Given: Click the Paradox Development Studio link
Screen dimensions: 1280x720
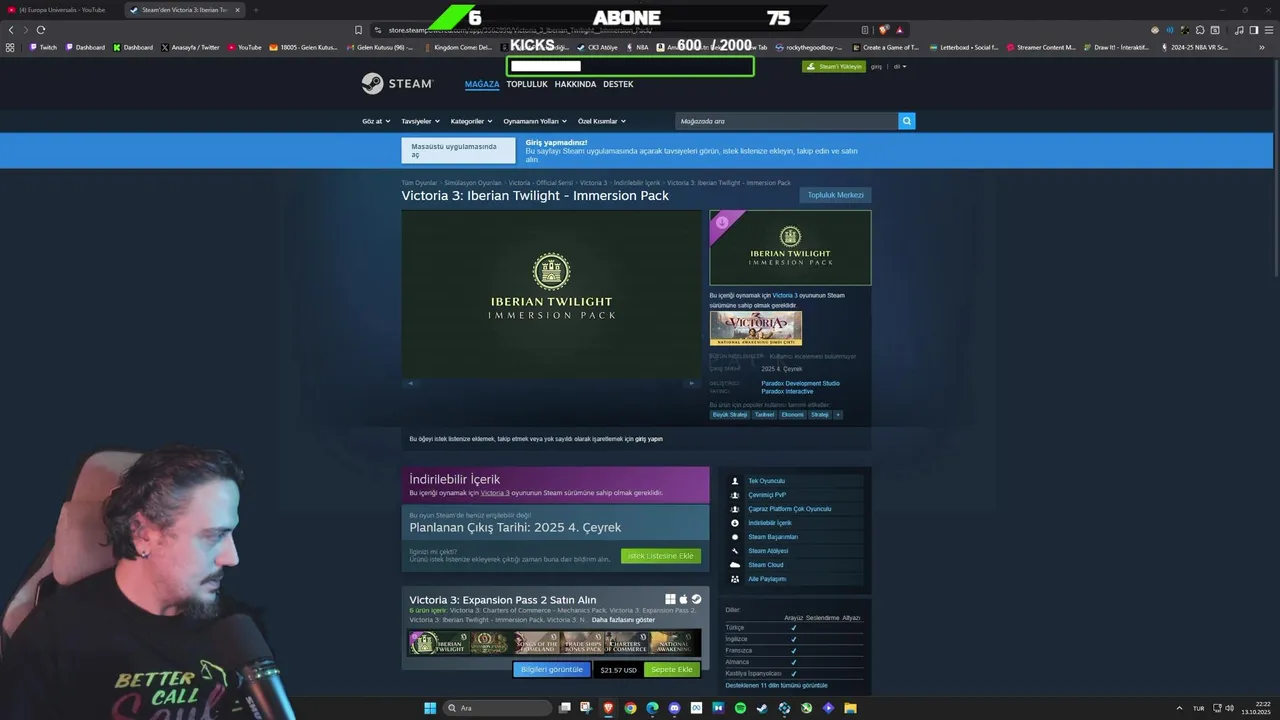Looking at the screenshot, I should click(800, 383).
